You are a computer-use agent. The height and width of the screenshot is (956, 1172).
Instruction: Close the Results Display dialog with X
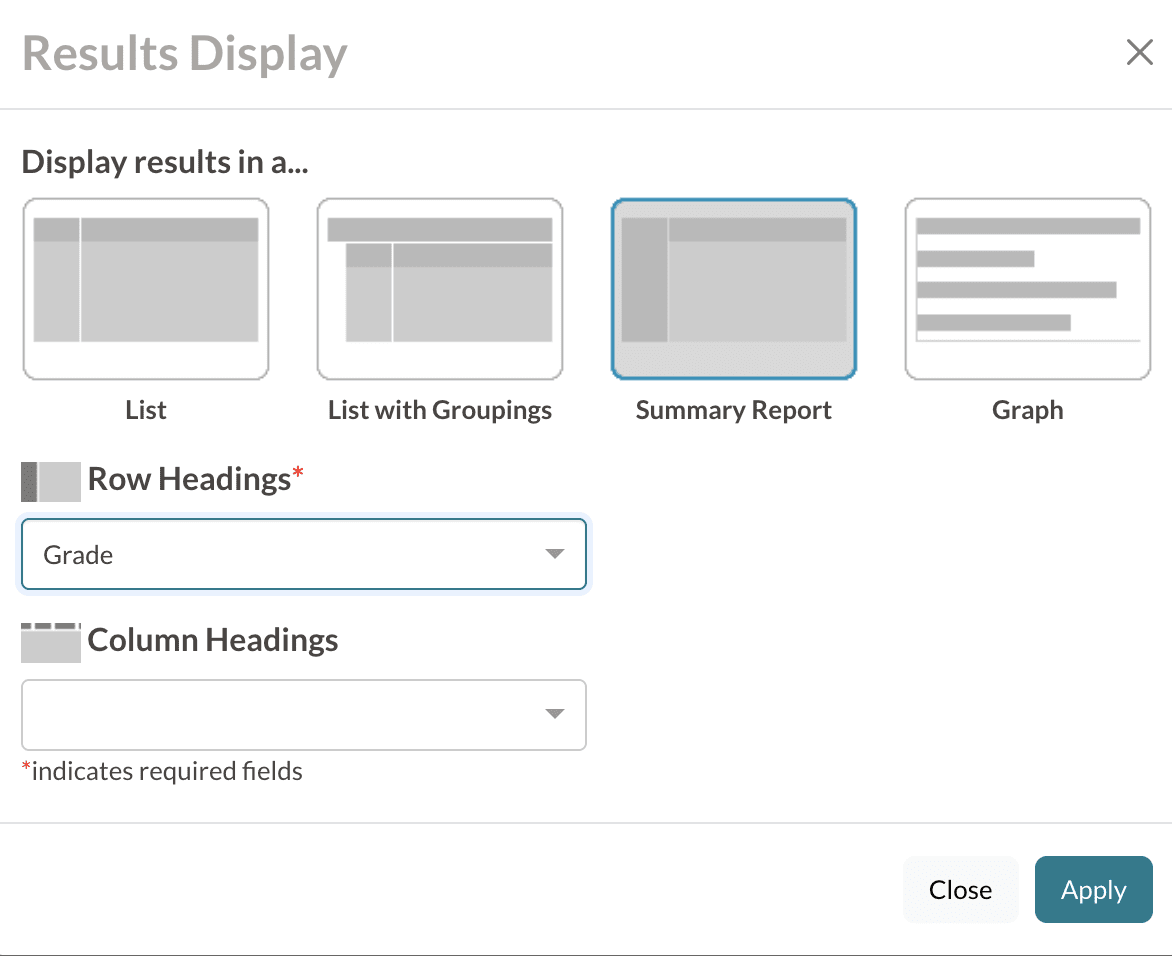1139,53
